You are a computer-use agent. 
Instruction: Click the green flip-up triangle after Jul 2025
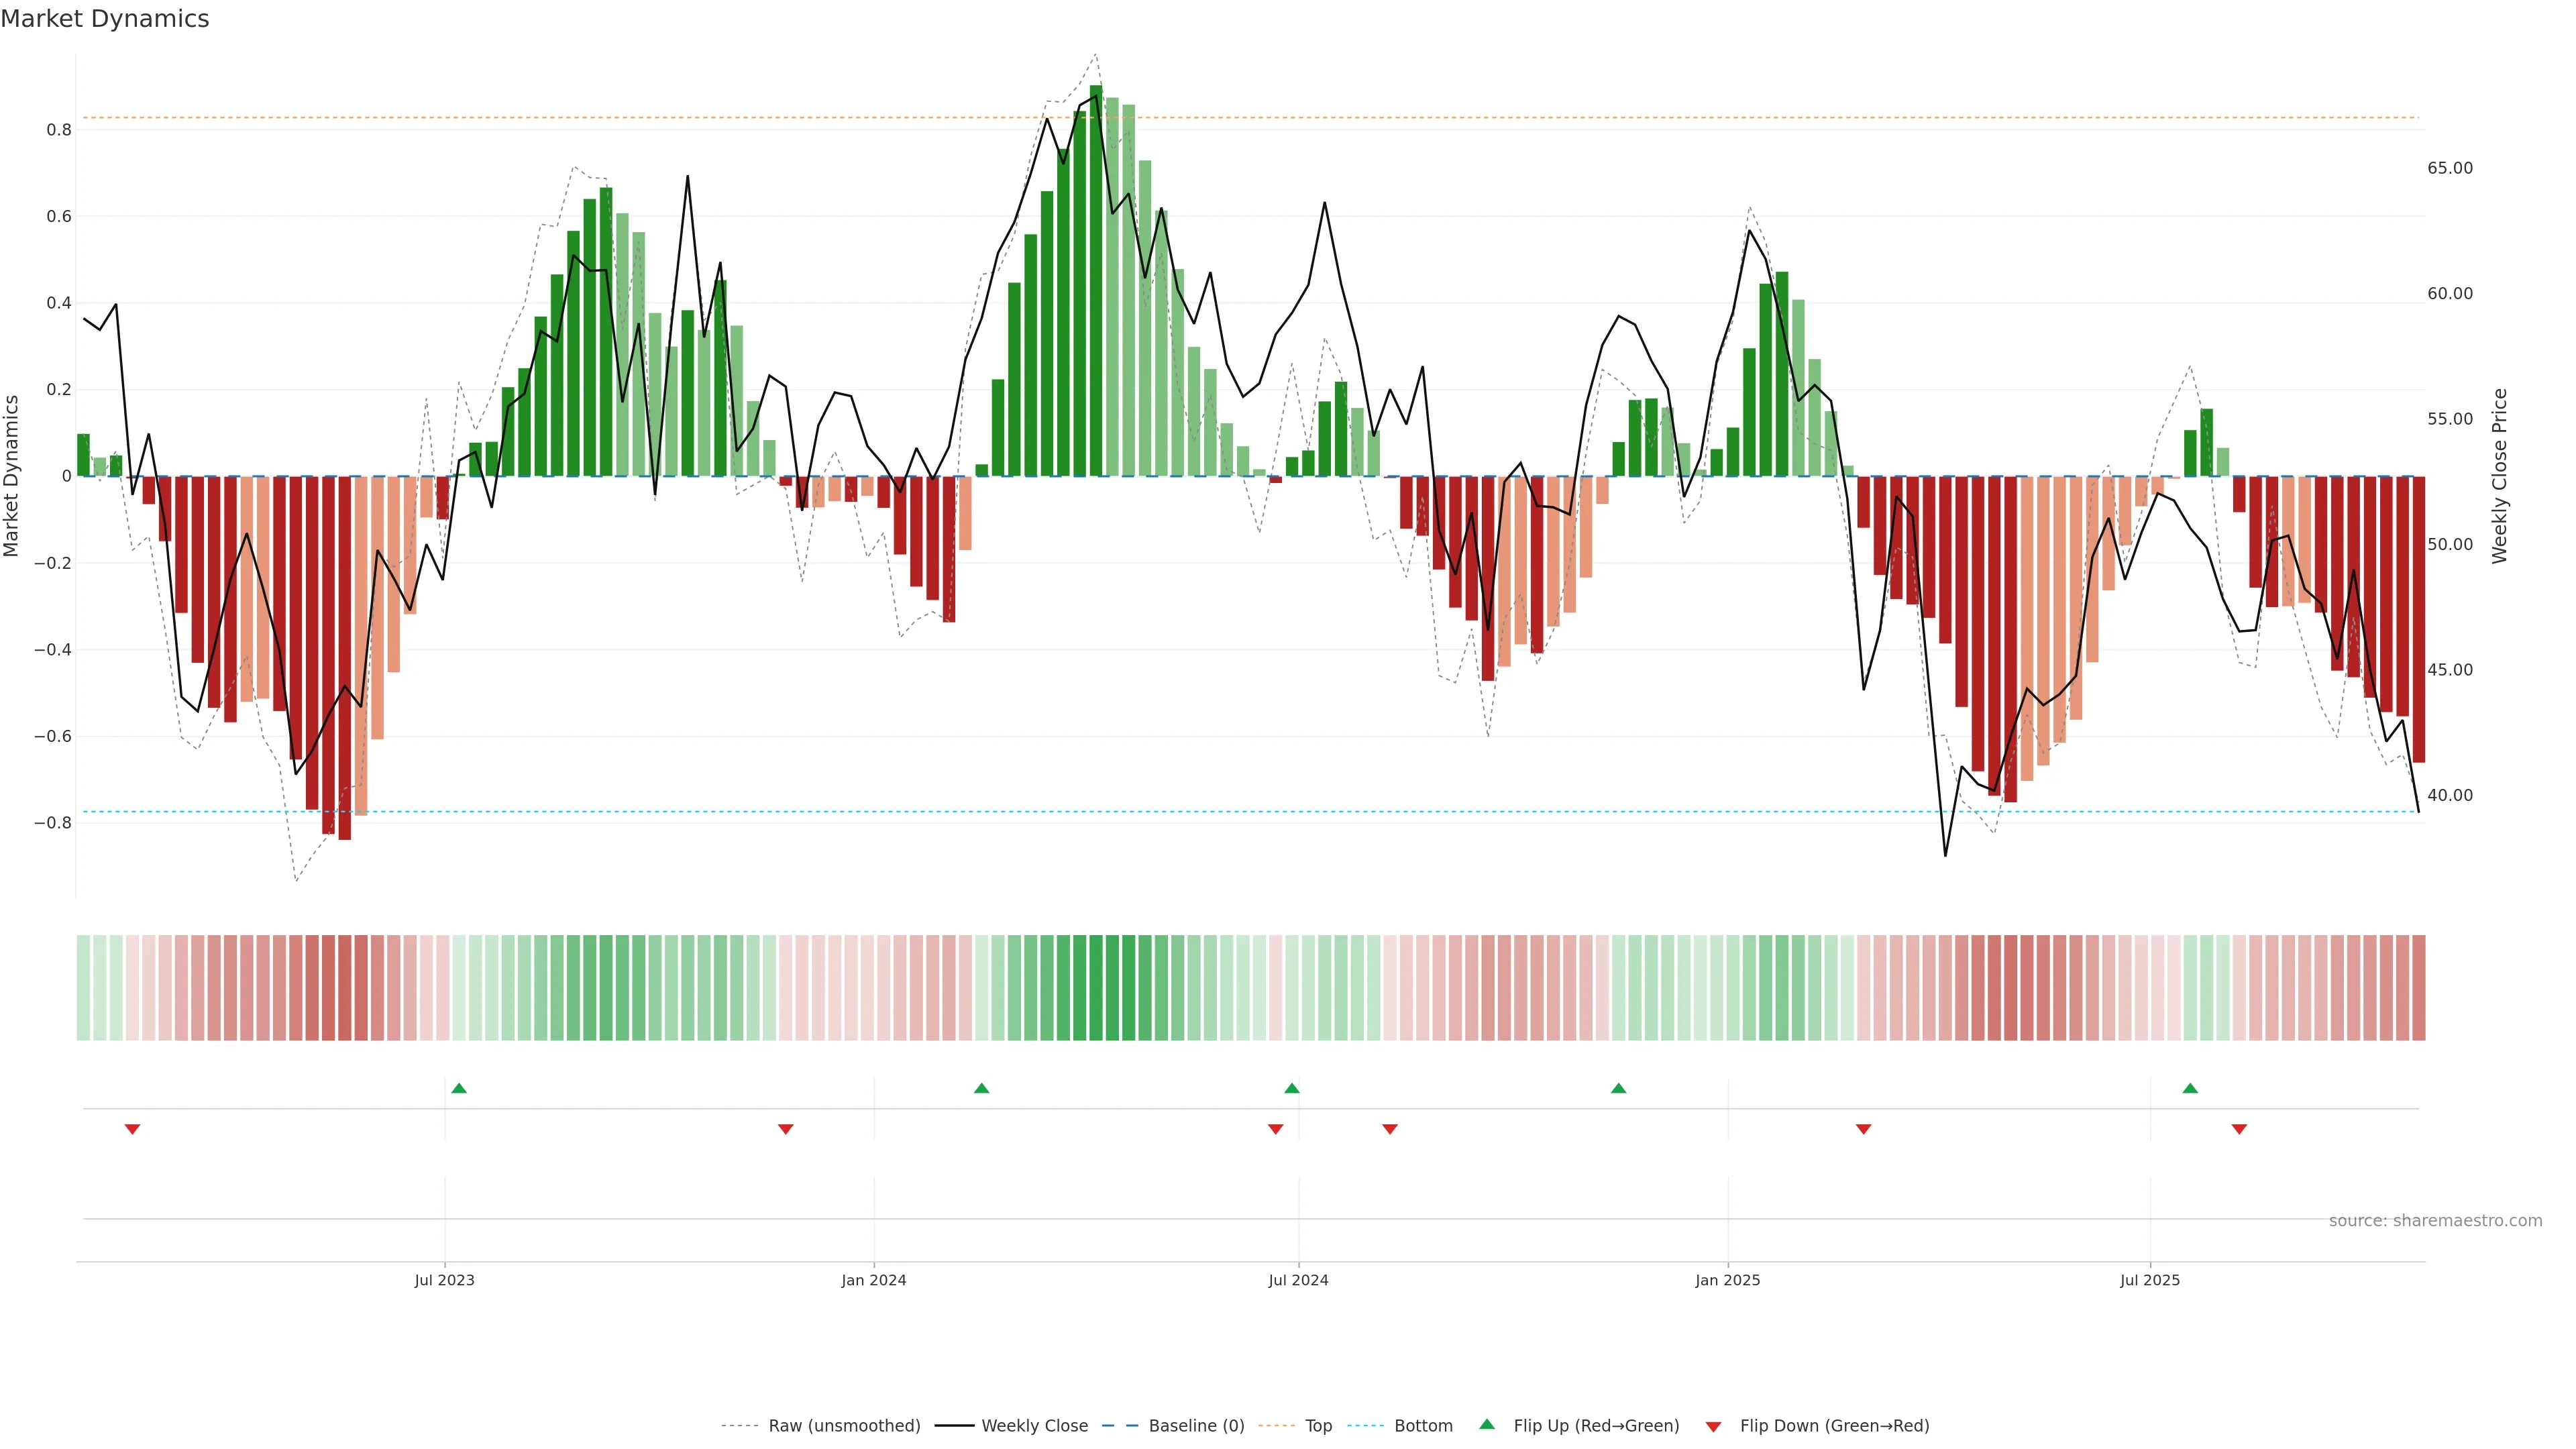click(x=2190, y=1088)
